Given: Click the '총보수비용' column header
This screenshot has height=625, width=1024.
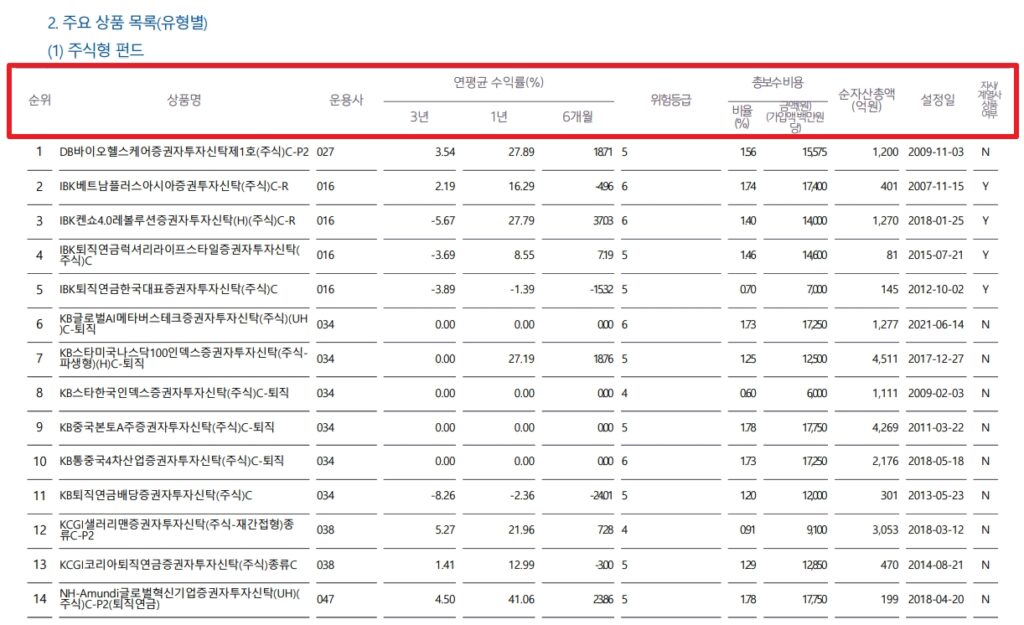Looking at the screenshot, I should point(776,82).
